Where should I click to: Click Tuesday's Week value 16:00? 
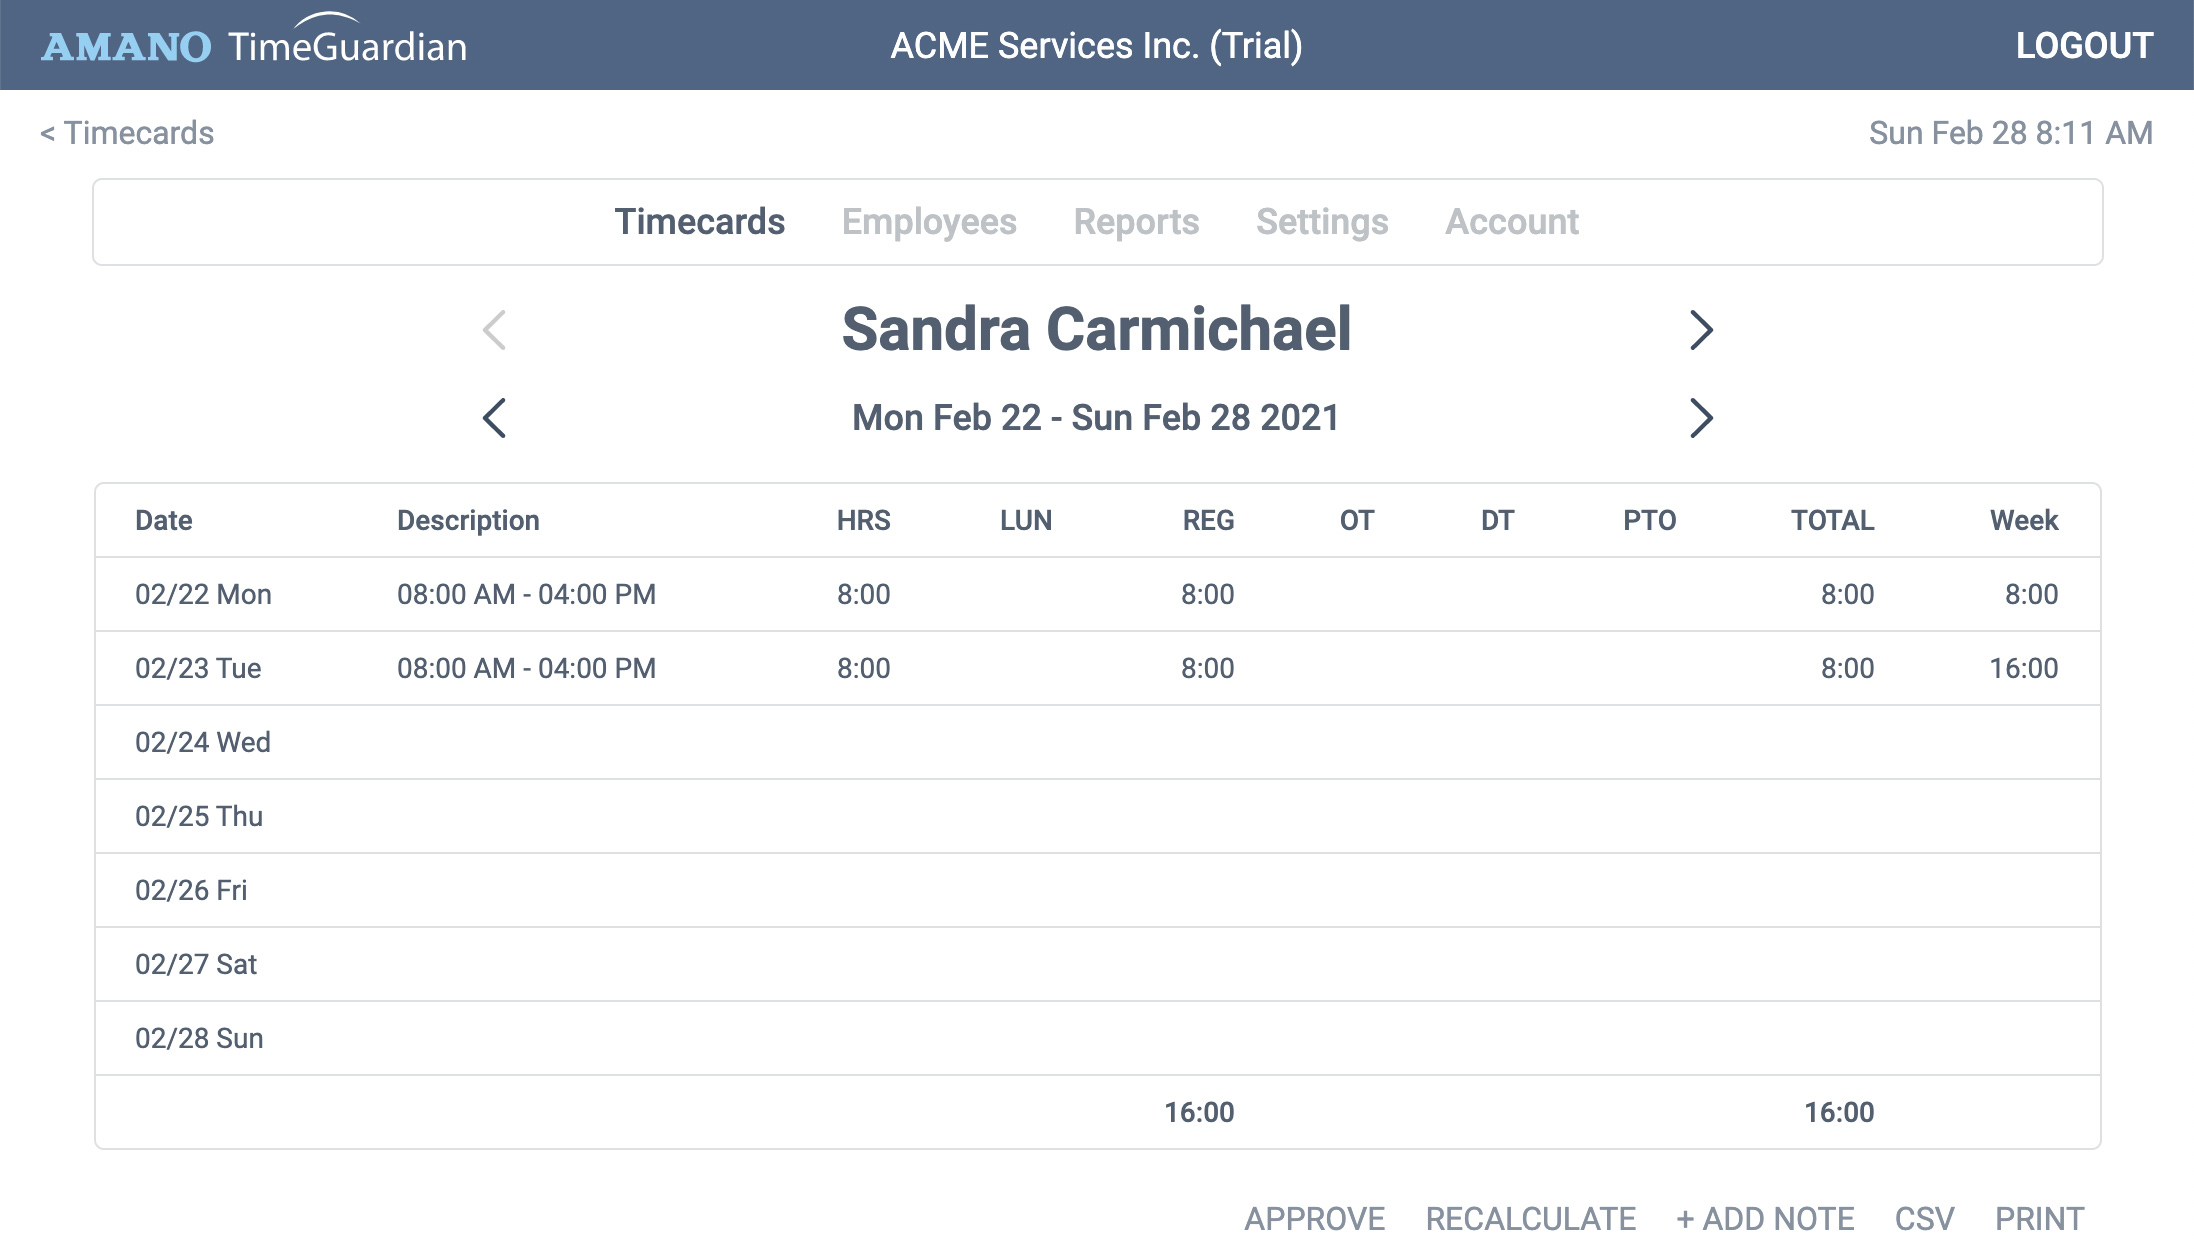pyautogui.click(x=2024, y=668)
